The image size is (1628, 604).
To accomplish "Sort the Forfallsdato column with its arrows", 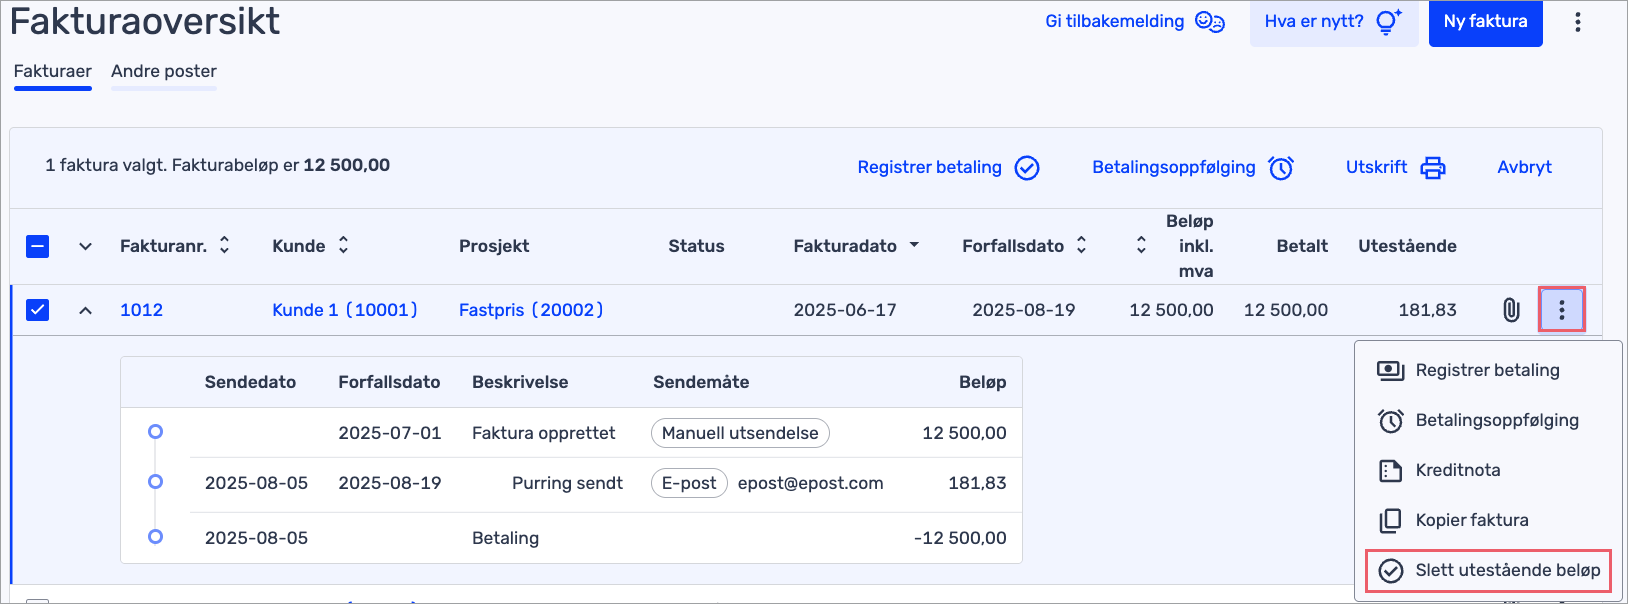I will [1081, 245].
